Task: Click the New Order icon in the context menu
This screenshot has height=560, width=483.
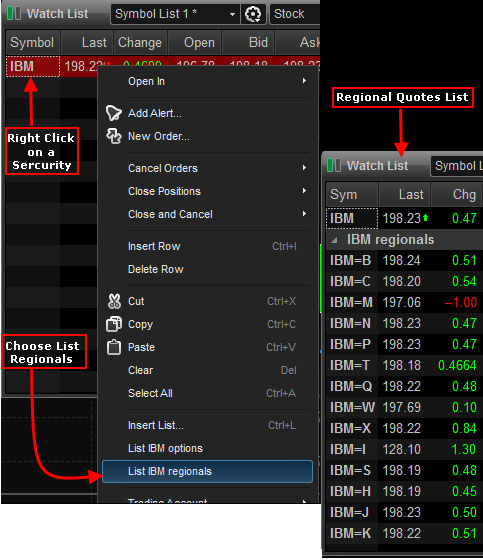Action: pyautogui.click(x=114, y=136)
